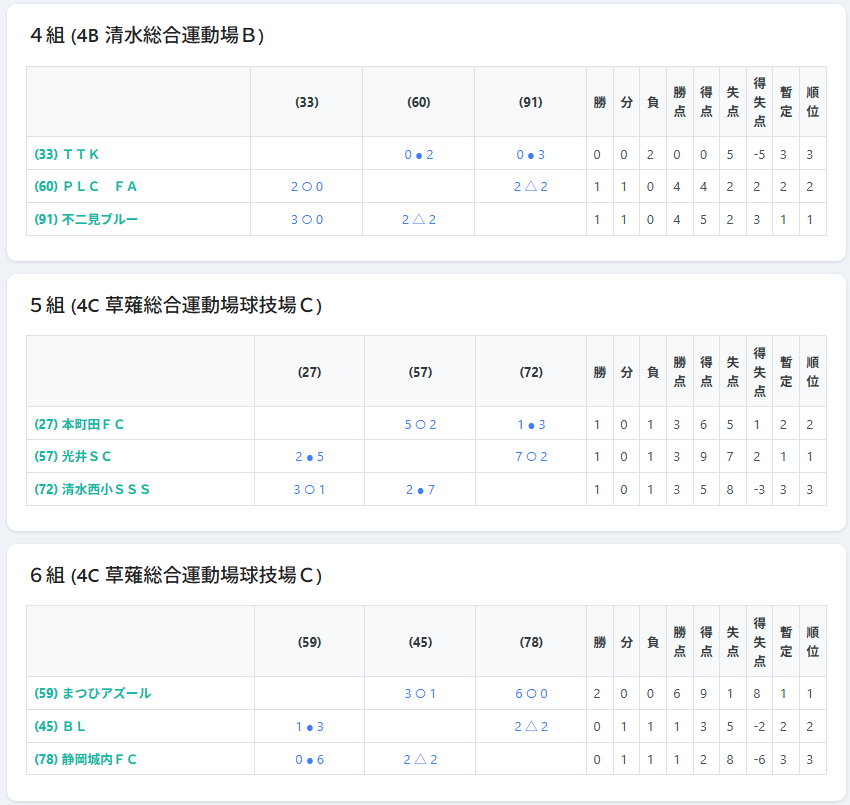Open the 静岡城内FC team link

point(86,759)
